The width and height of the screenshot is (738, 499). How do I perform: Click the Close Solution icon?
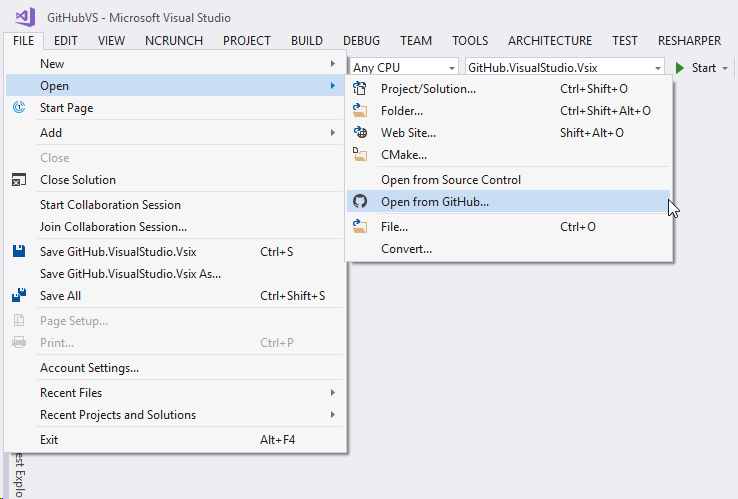pos(19,180)
